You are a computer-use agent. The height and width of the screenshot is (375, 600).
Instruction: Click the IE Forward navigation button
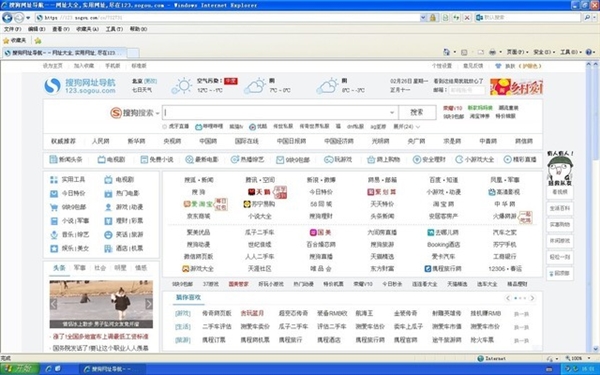19,18
